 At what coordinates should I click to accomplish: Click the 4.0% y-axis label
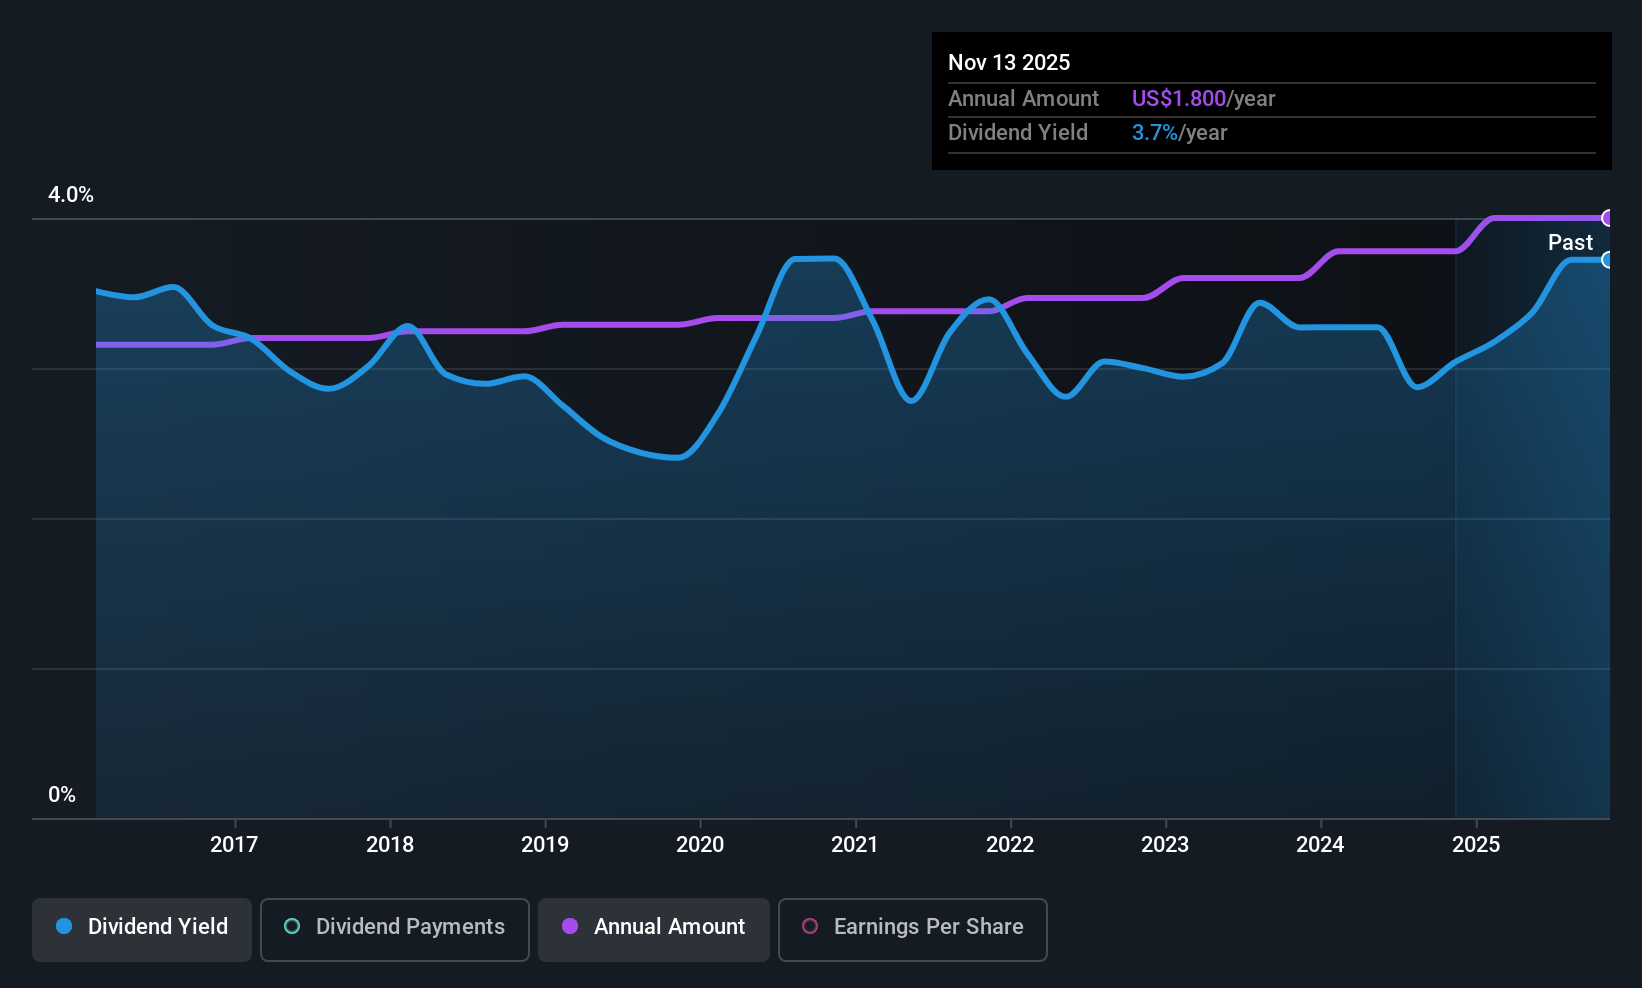71,195
